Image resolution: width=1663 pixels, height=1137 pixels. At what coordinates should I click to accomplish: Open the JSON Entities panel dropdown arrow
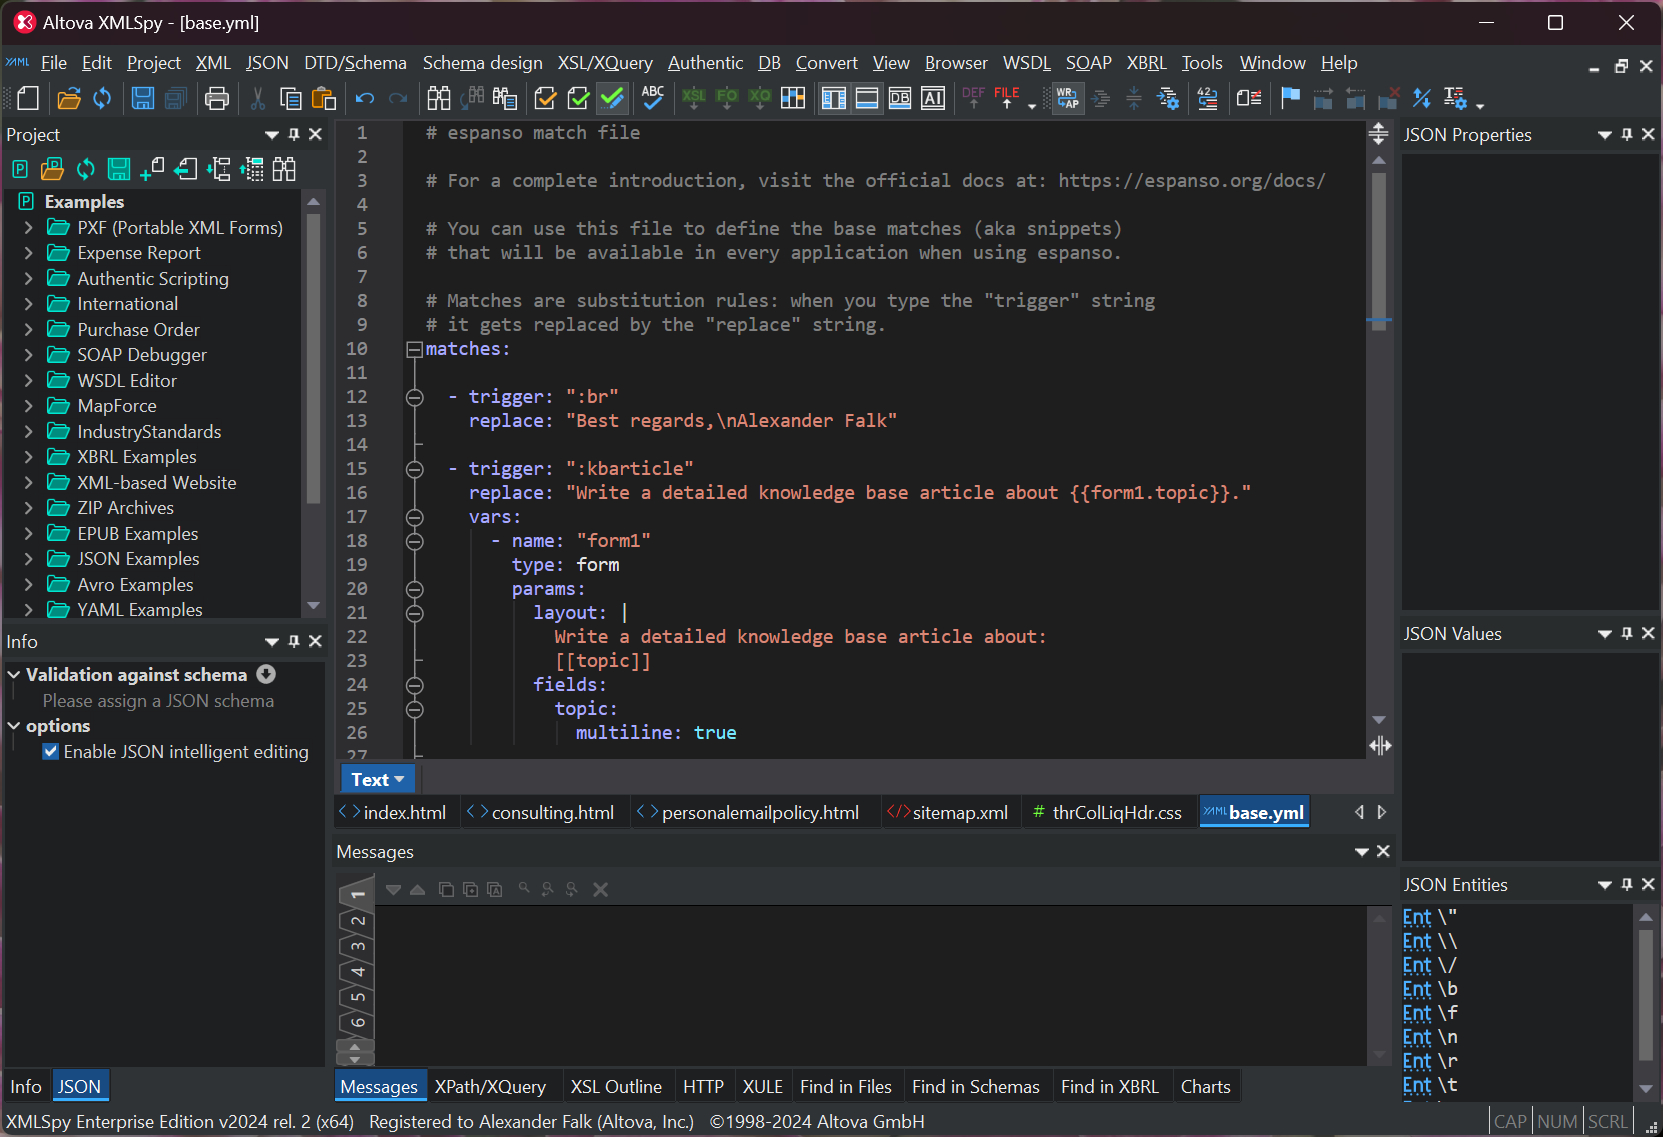click(x=1605, y=884)
